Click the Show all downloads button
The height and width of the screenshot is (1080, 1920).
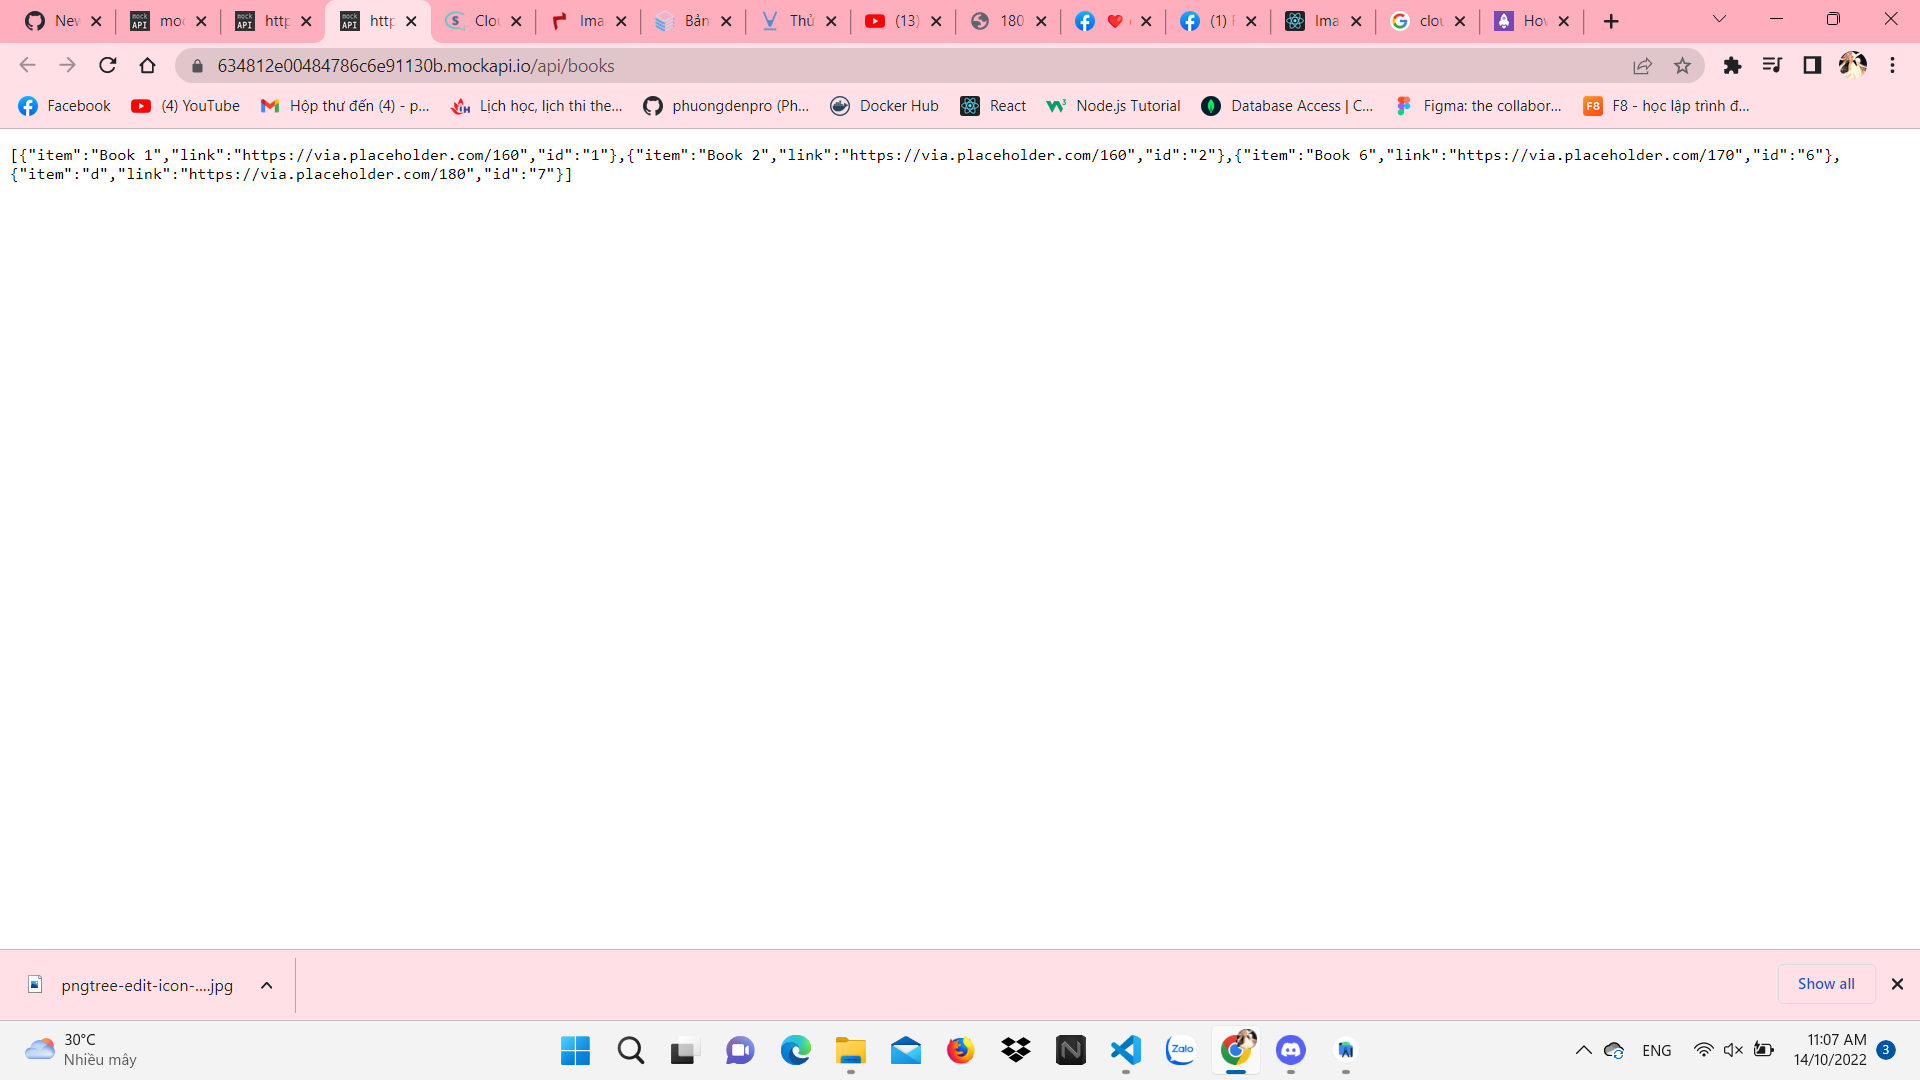tap(1825, 983)
